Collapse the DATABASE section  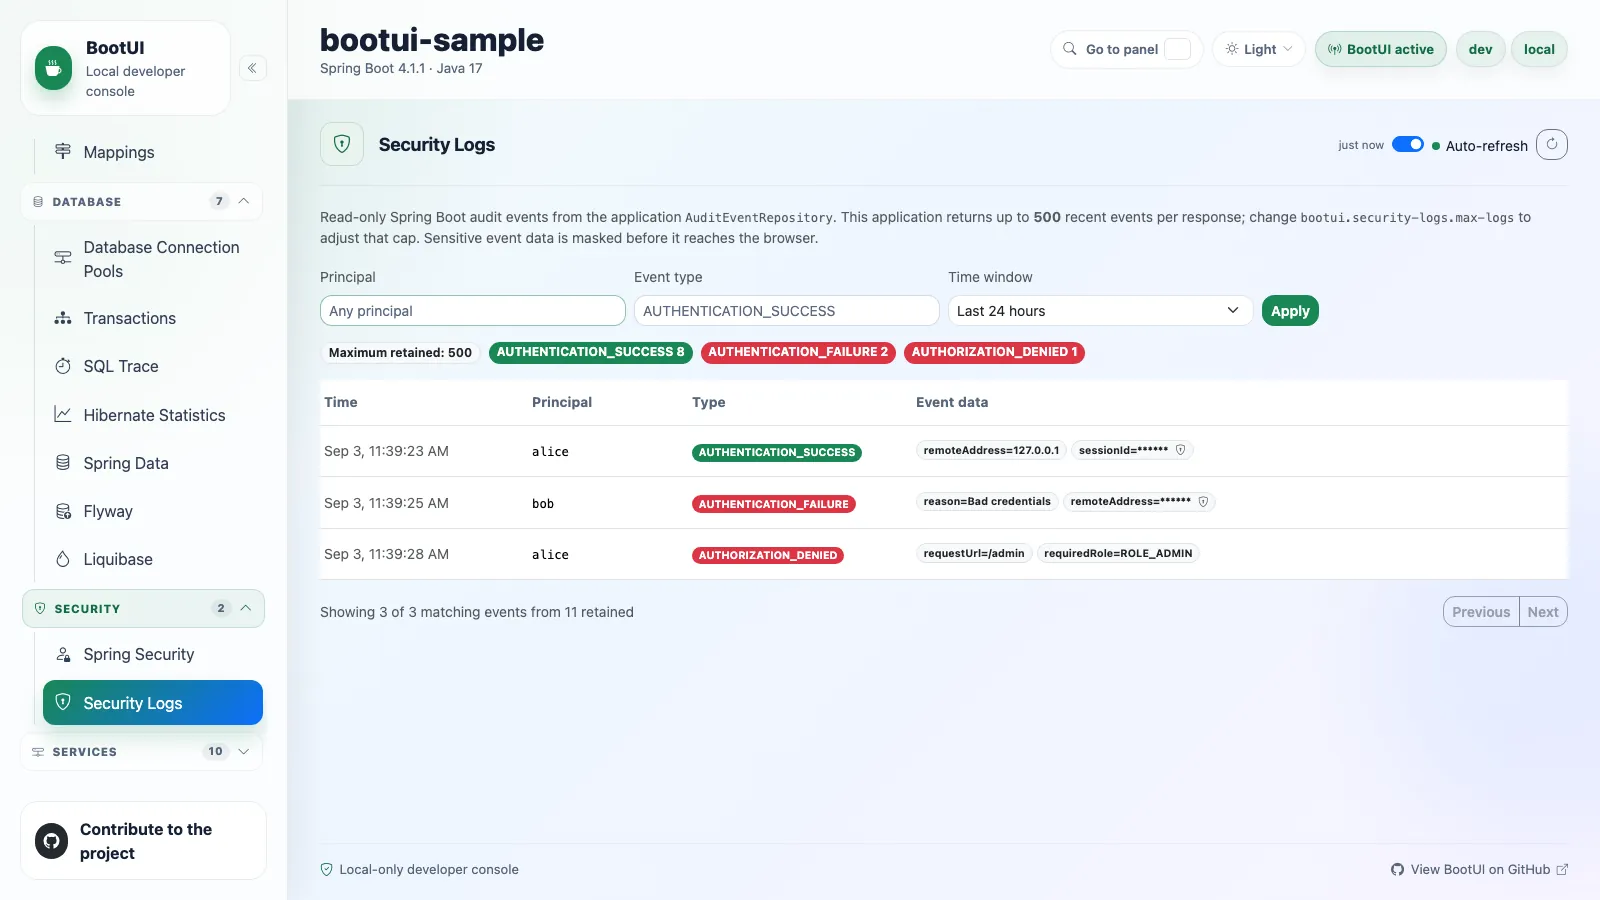click(141, 201)
